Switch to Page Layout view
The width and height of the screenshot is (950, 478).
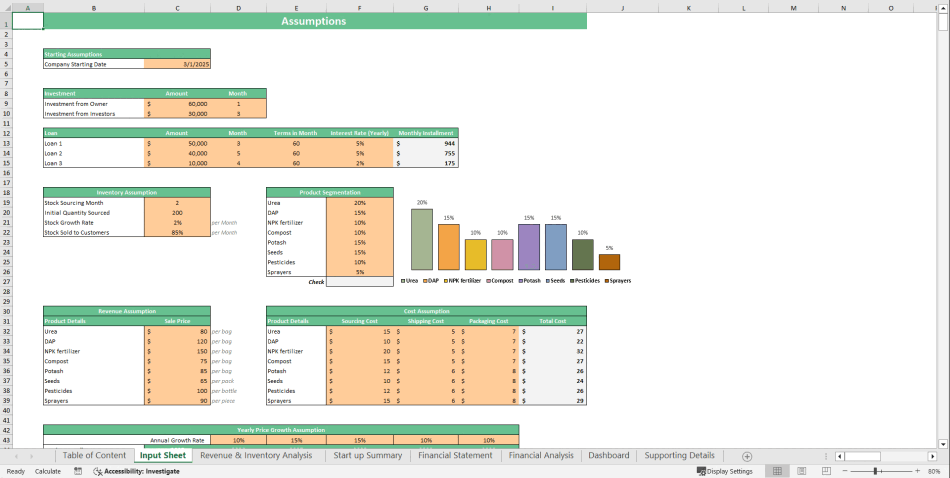(x=801, y=471)
